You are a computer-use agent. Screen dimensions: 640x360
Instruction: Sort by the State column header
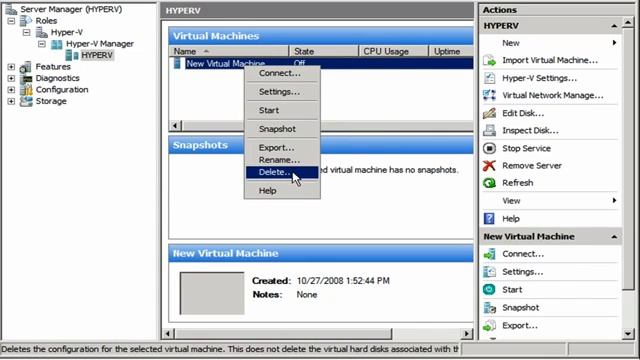point(324,51)
